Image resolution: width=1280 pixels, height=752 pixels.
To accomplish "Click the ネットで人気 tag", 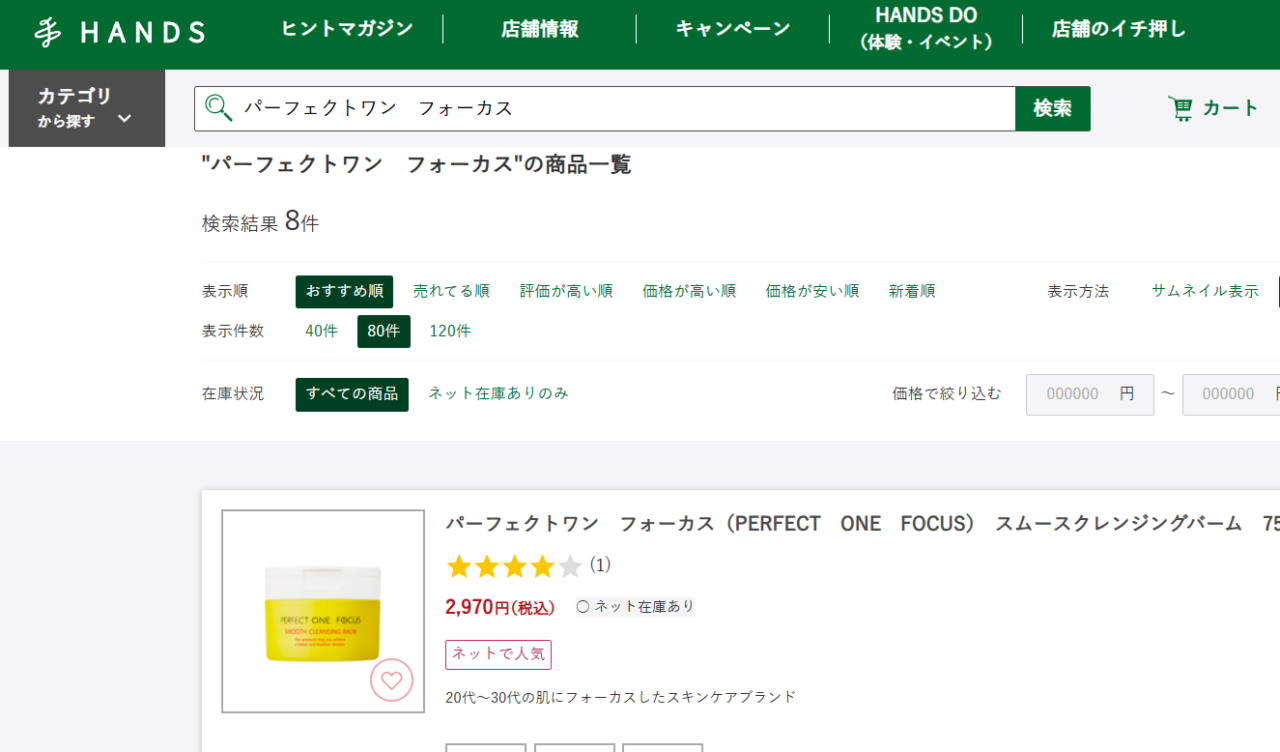I will coord(498,654).
